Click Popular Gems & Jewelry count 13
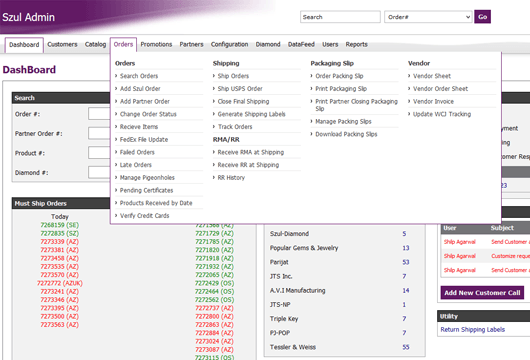Screen dimensions: 530x360 click(x=406, y=248)
